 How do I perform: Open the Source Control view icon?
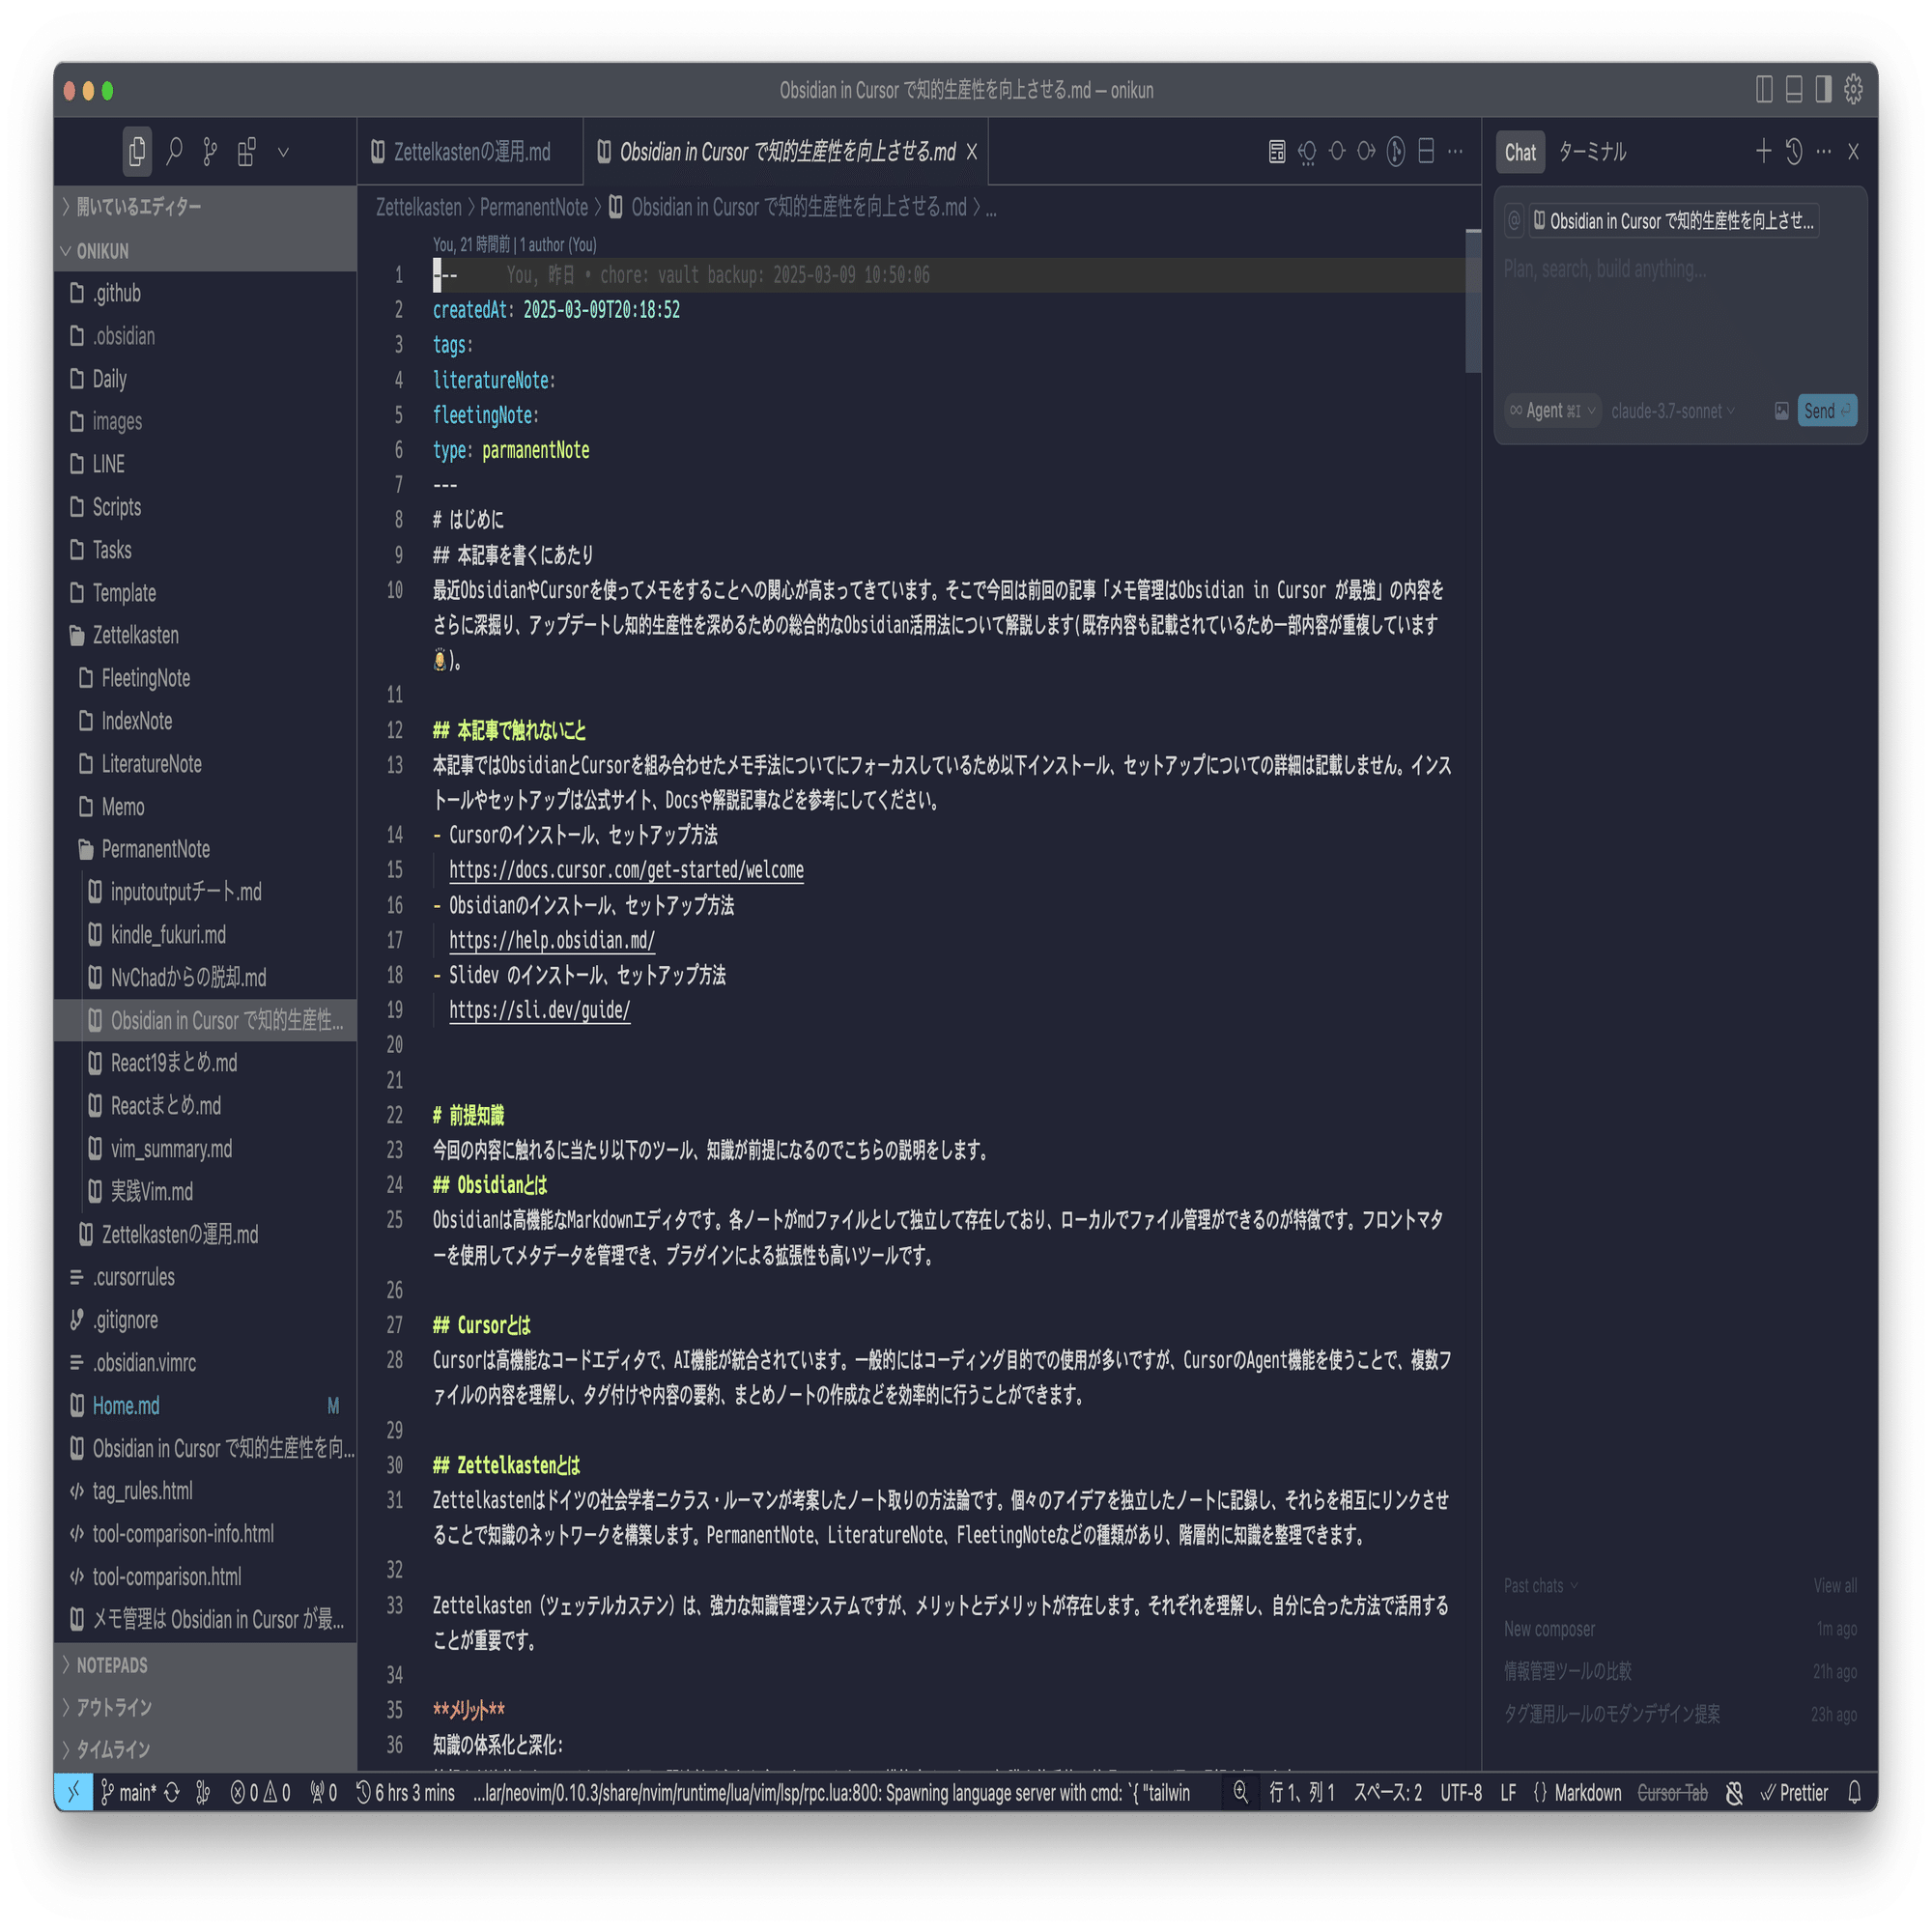tap(210, 152)
